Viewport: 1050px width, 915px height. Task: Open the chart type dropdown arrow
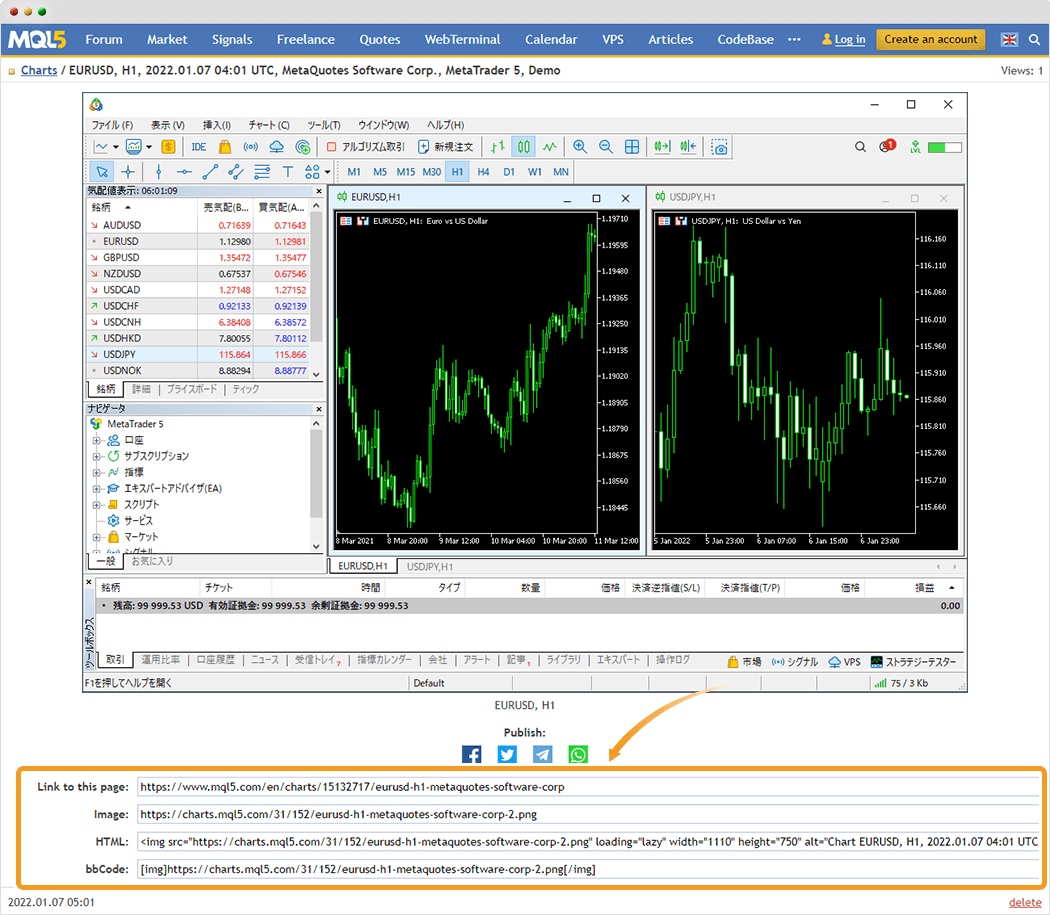[116, 147]
